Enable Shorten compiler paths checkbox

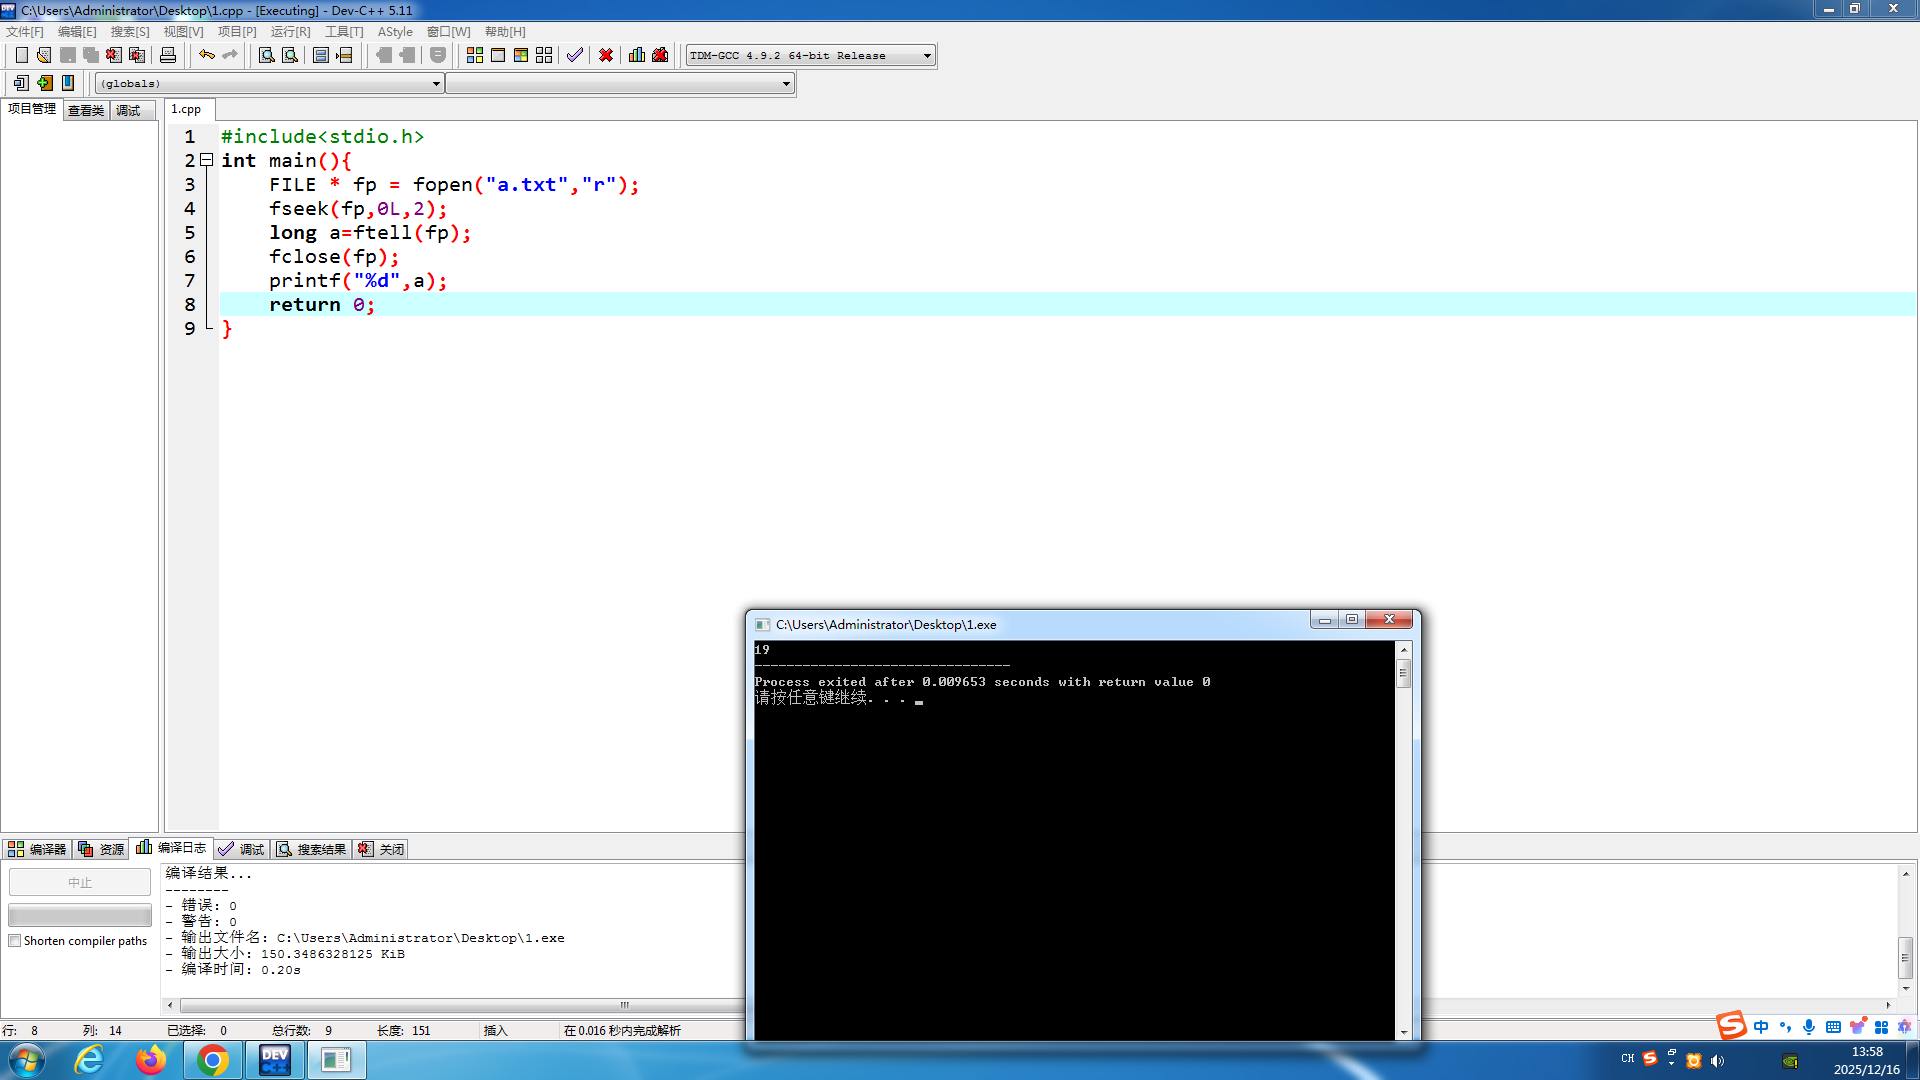15,941
